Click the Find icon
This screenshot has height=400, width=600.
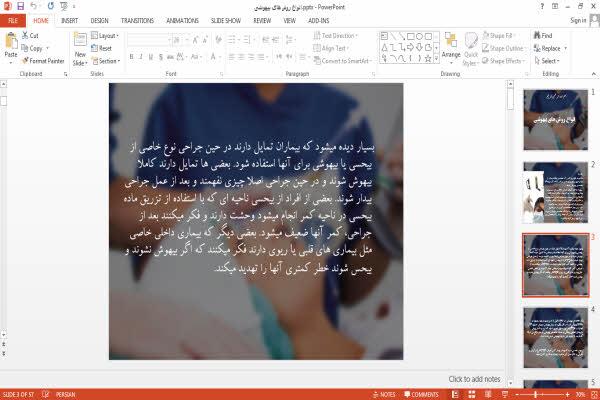point(537,35)
